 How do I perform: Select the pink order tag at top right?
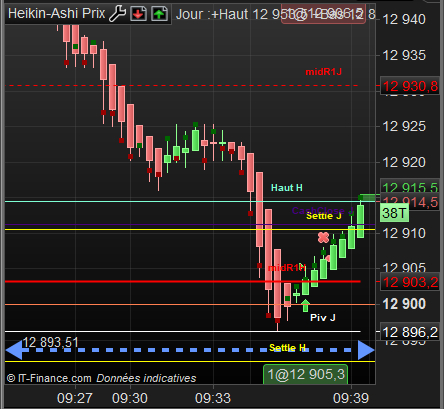(323, 14)
